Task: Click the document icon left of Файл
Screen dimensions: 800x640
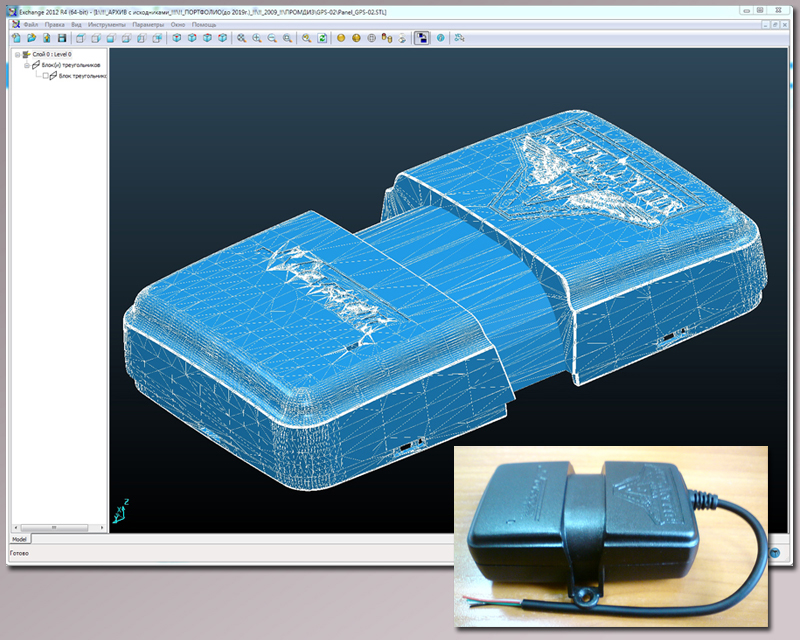Action: point(16,24)
